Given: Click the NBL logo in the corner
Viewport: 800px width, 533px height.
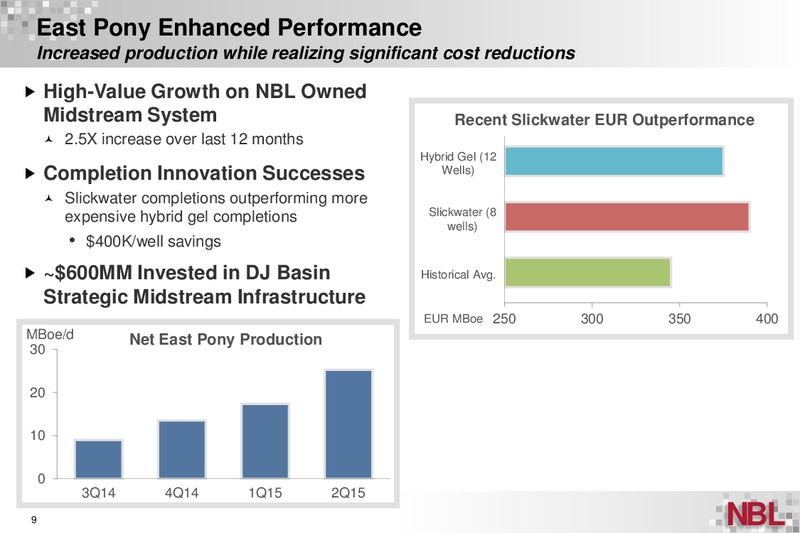Looking at the screenshot, I should 756,513.
